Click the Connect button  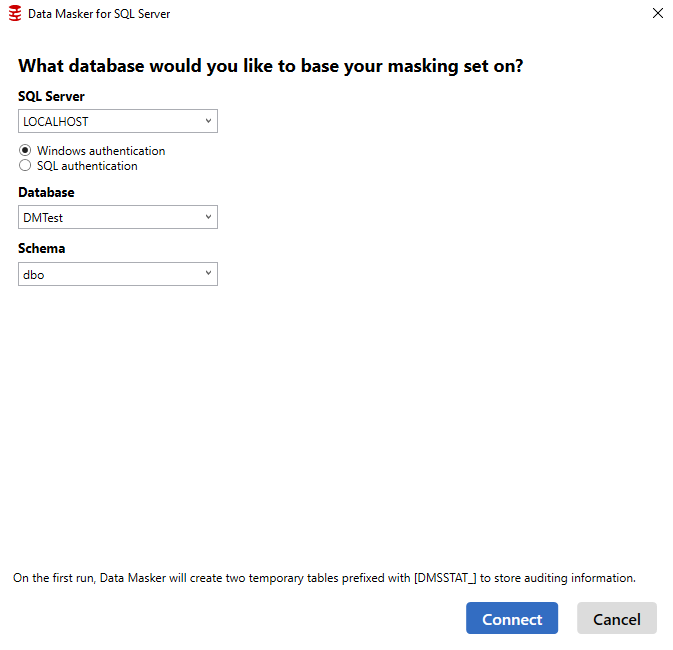click(512, 618)
